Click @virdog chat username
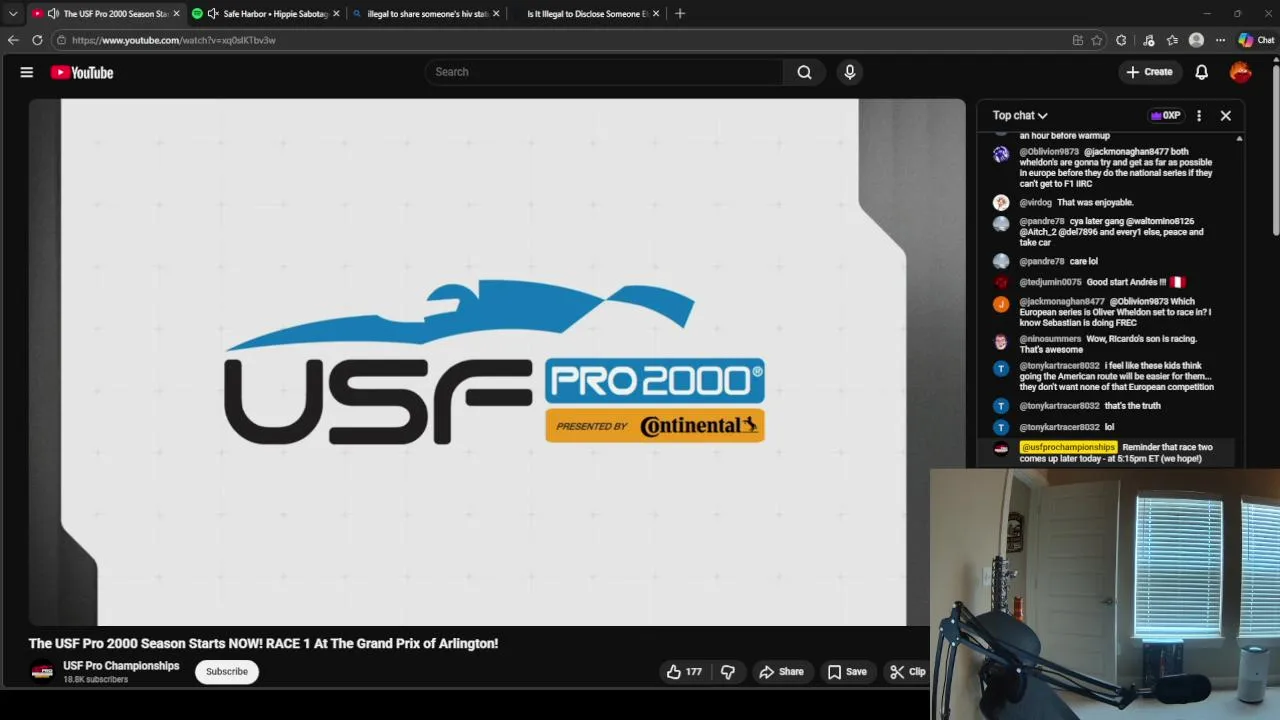Viewport: 1280px width, 720px height. 1035,203
